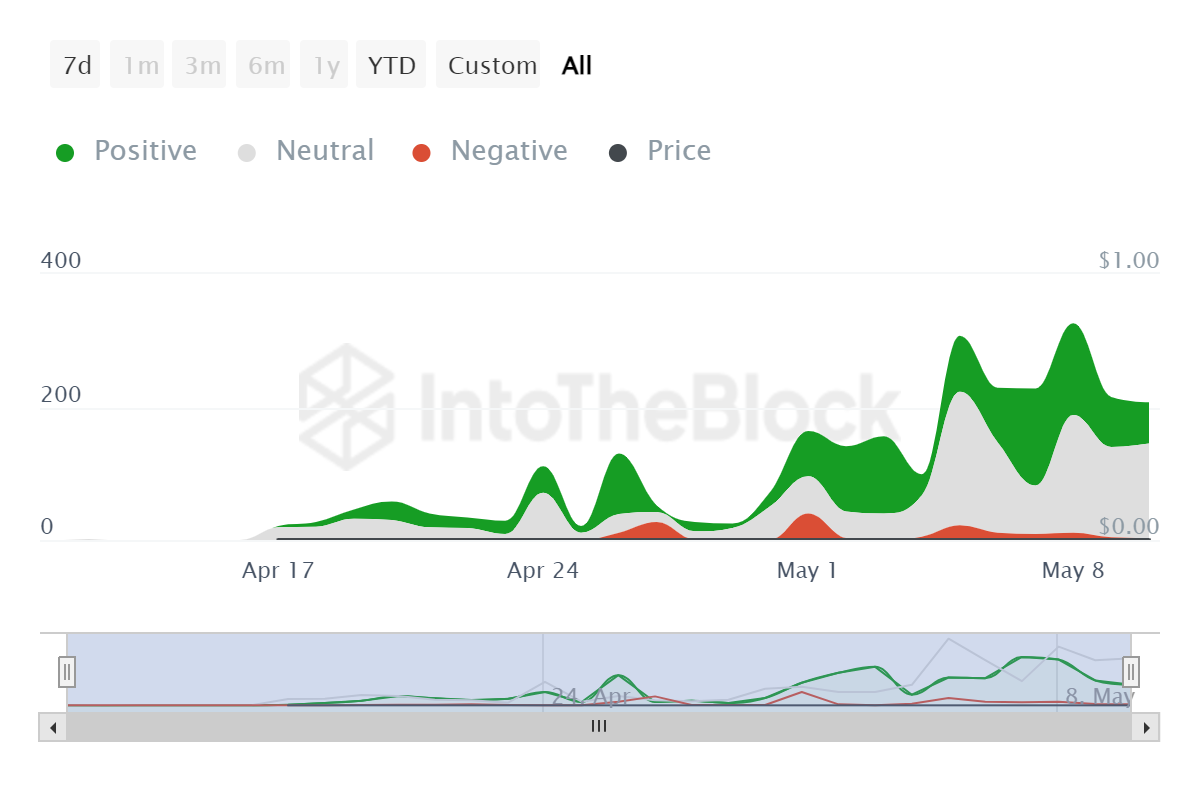
Task: Click the scrollbar left arrow
Action: (x=52, y=727)
